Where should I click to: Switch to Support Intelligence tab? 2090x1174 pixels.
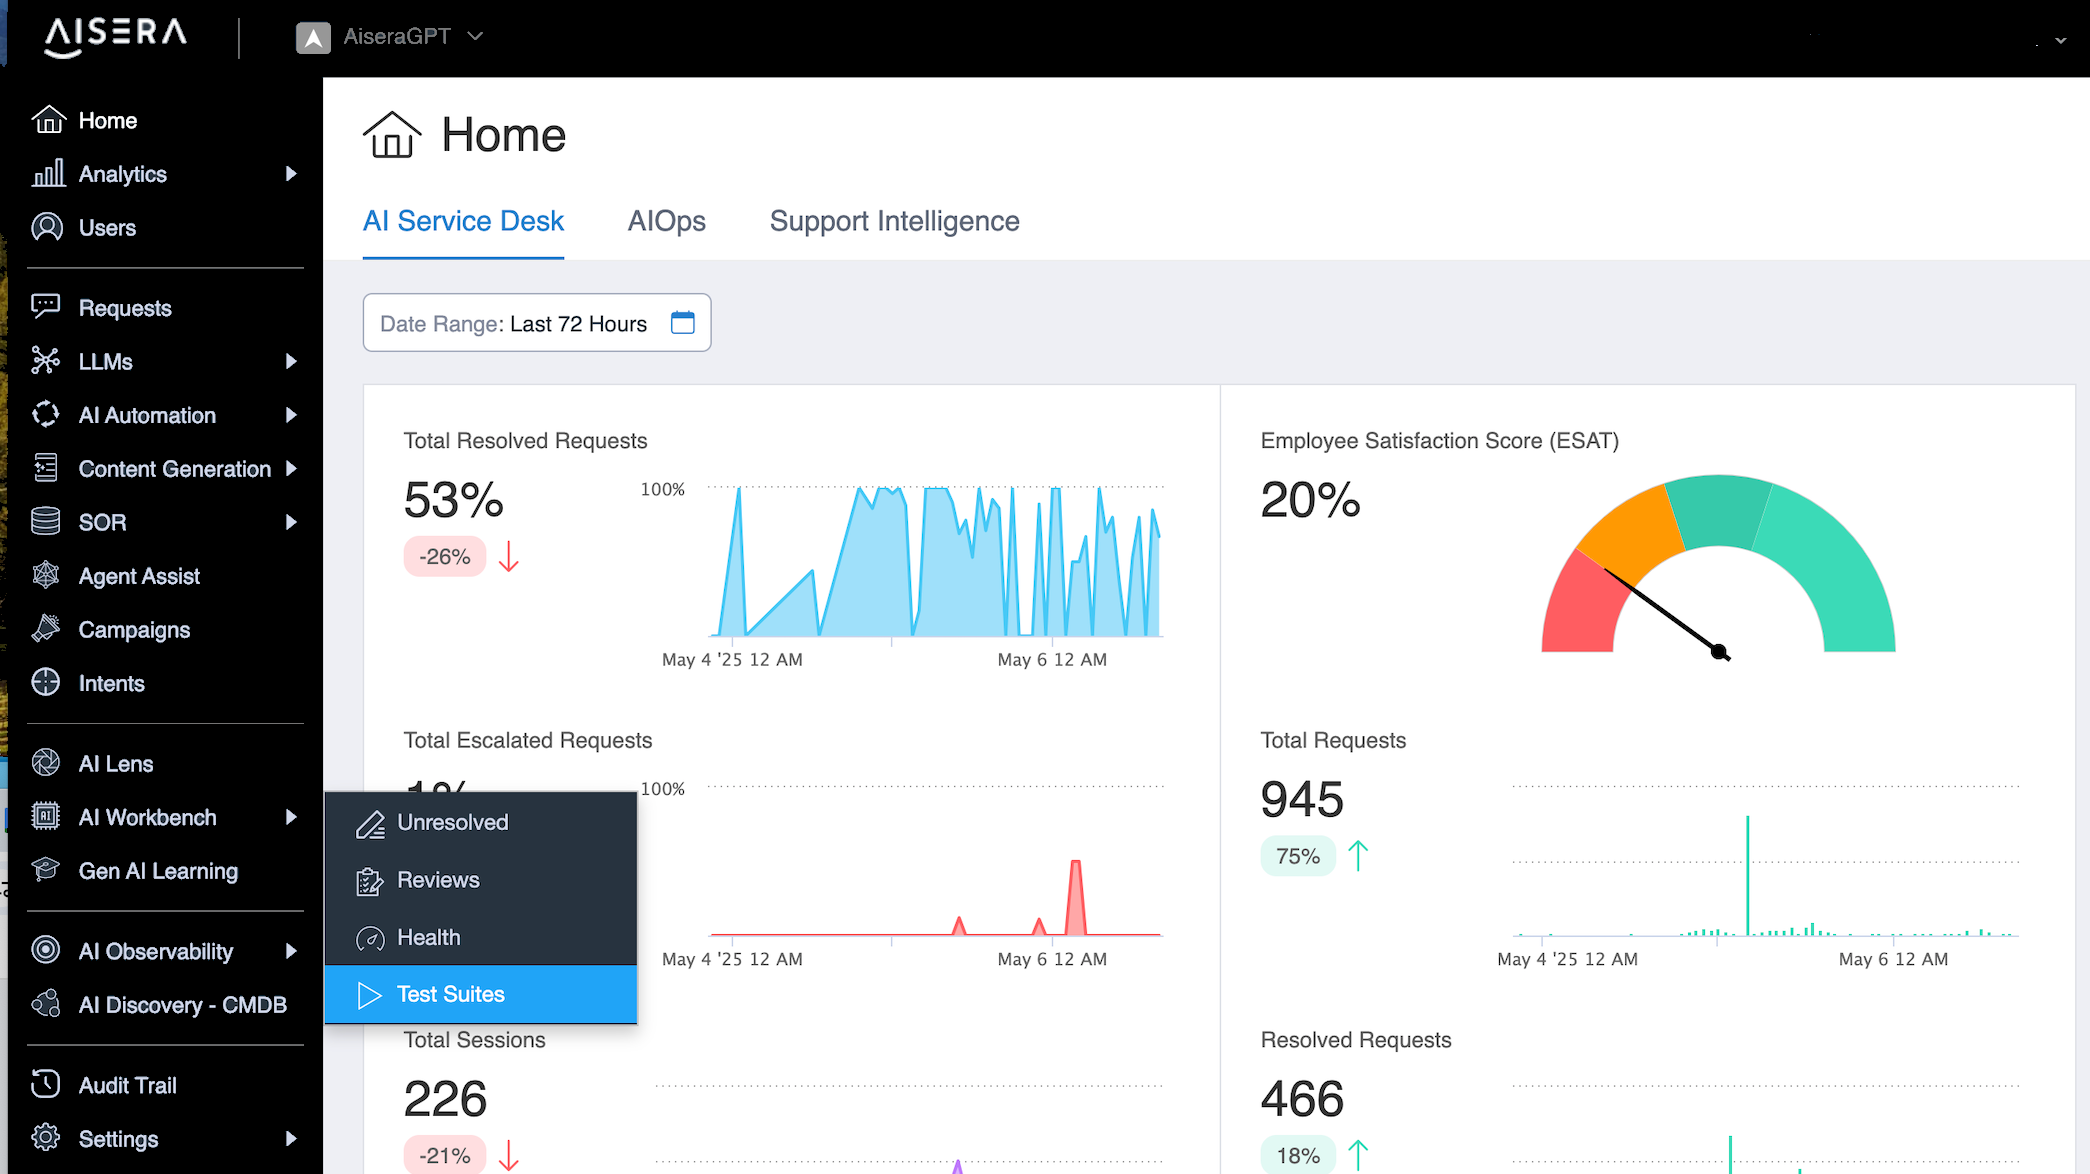tap(894, 221)
